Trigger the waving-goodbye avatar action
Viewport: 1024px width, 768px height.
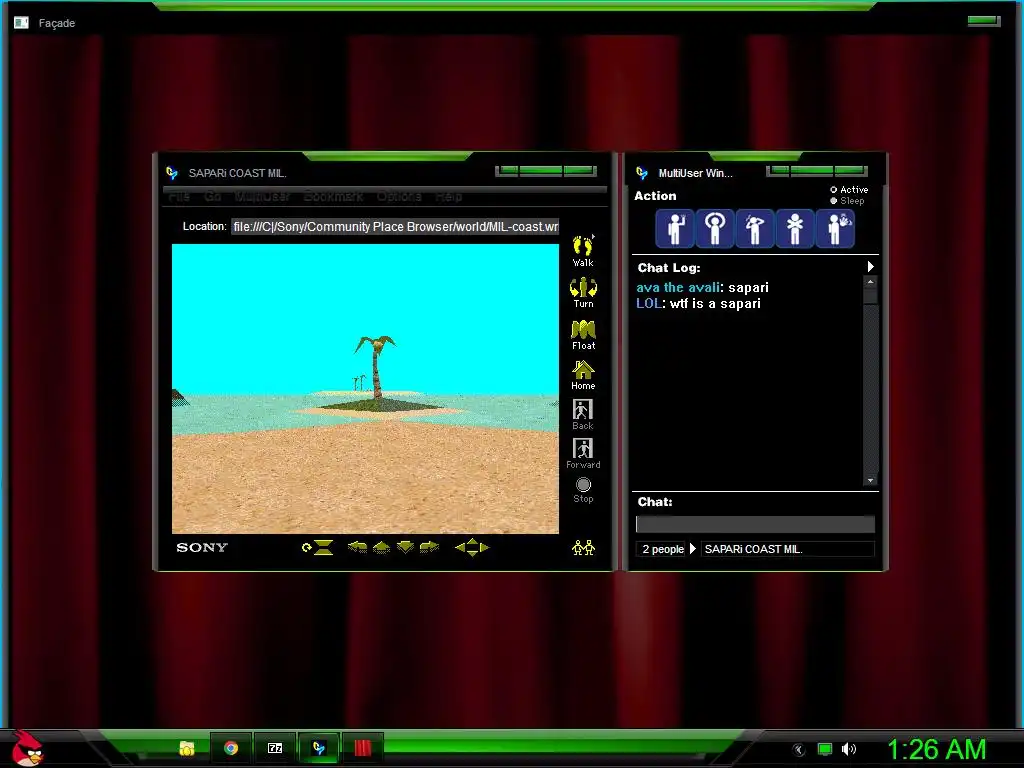pyautogui.click(x=835, y=229)
